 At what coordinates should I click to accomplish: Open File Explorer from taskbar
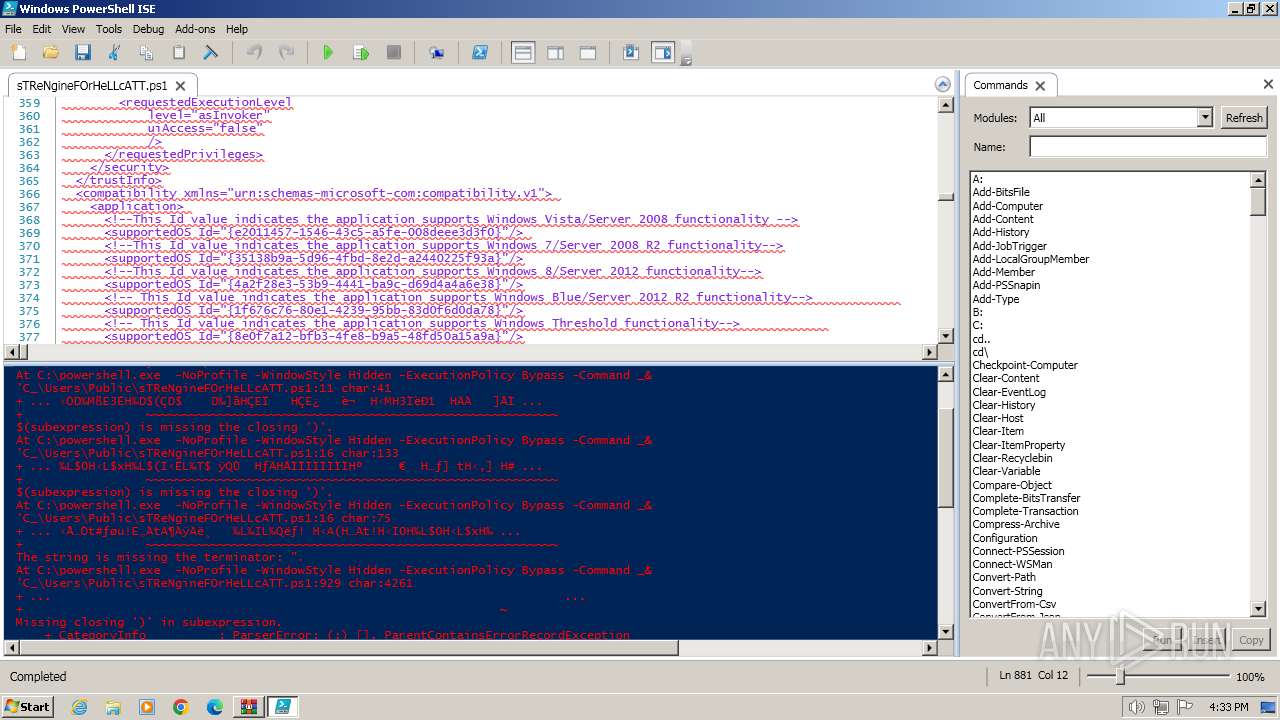(113, 707)
